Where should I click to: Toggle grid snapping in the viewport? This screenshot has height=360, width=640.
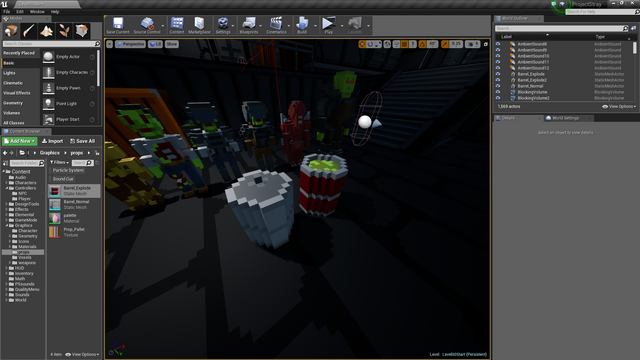click(x=404, y=44)
